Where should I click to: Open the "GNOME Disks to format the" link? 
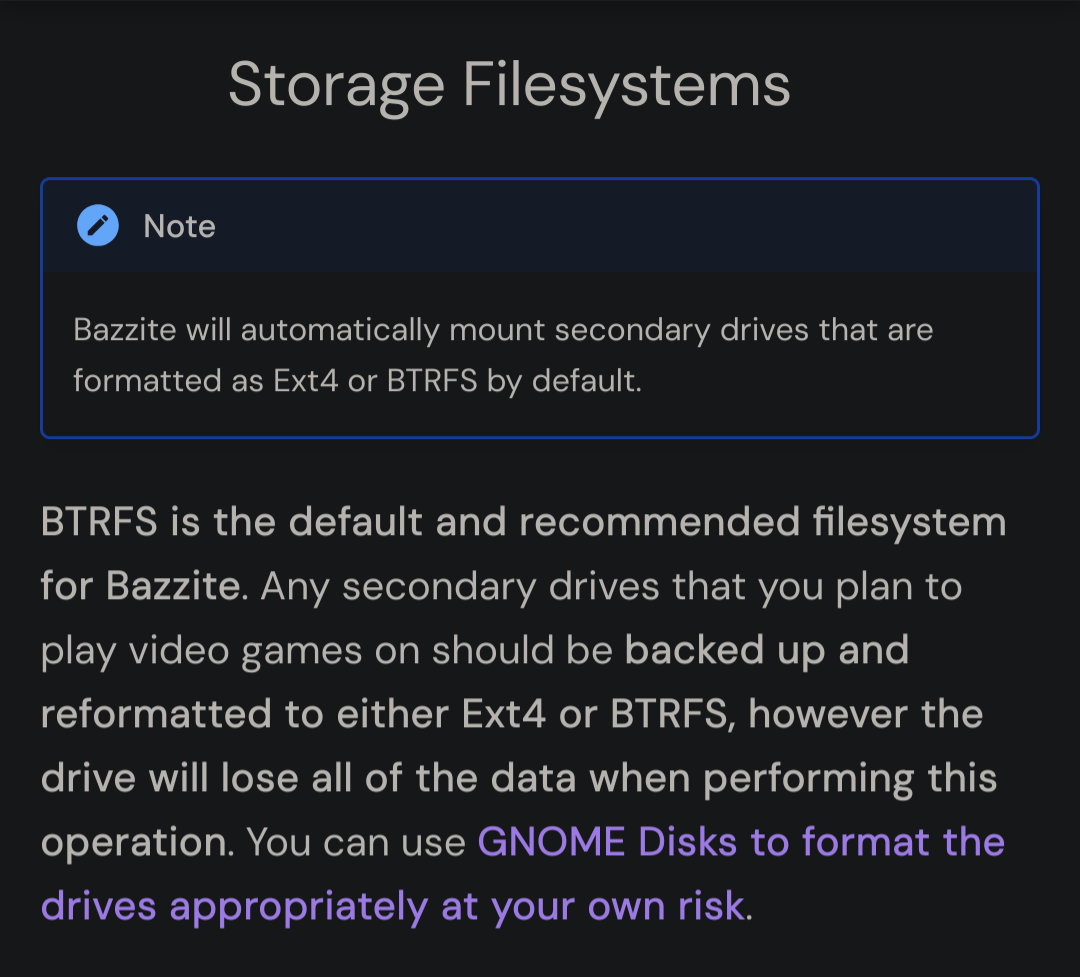pos(741,841)
